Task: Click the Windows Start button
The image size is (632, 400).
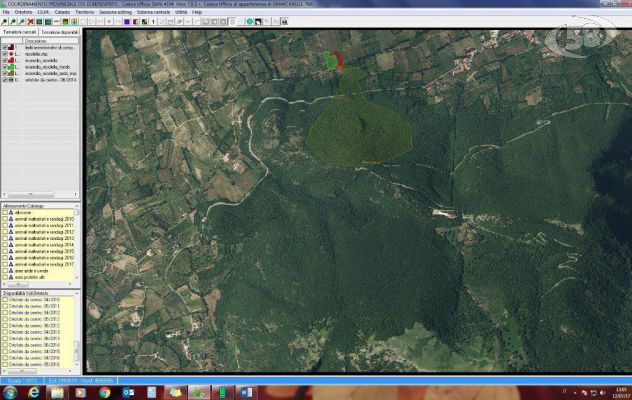Action: pos(9,392)
